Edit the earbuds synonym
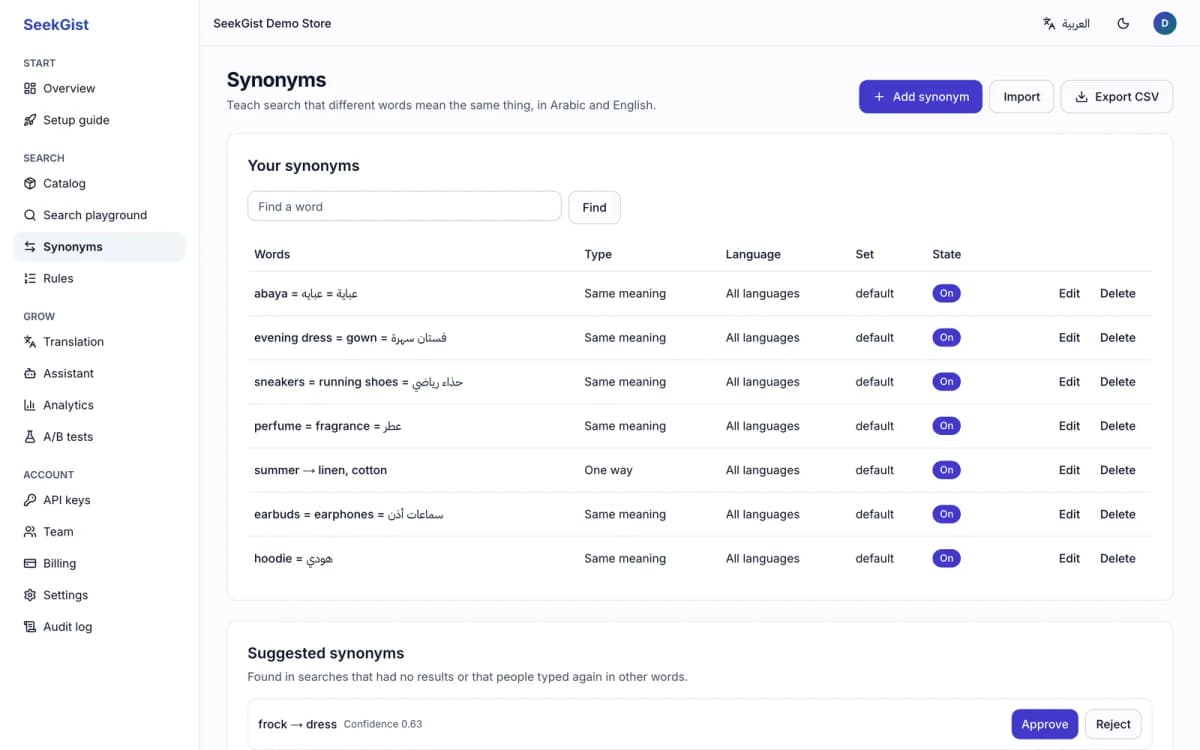 [1069, 513]
